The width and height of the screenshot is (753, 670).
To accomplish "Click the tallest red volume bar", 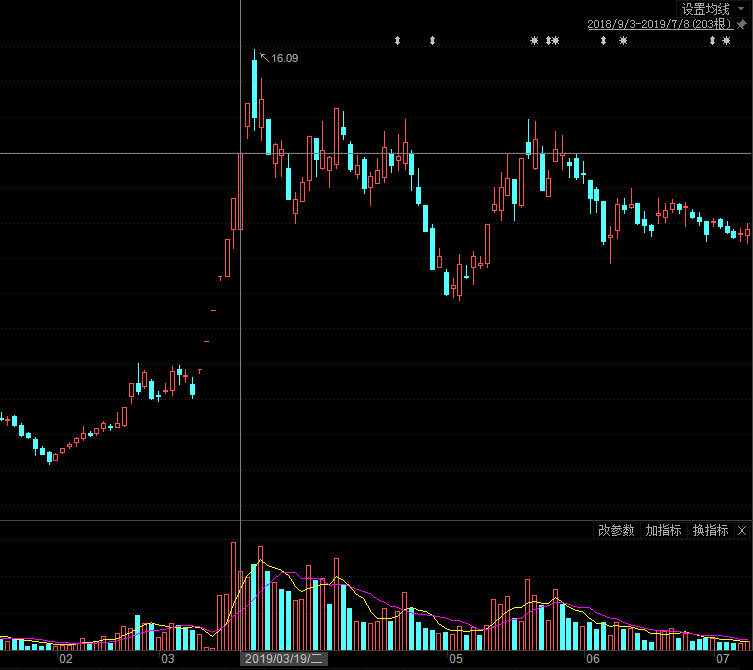I will 233,596.
